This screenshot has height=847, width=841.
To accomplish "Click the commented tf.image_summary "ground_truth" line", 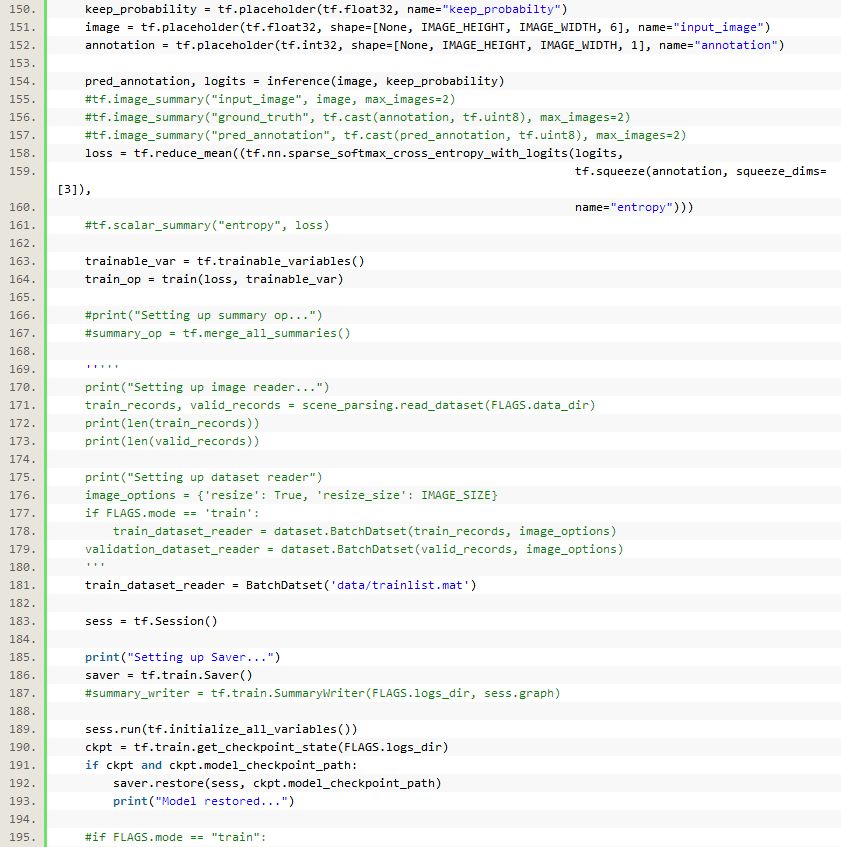I will click(358, 117).
